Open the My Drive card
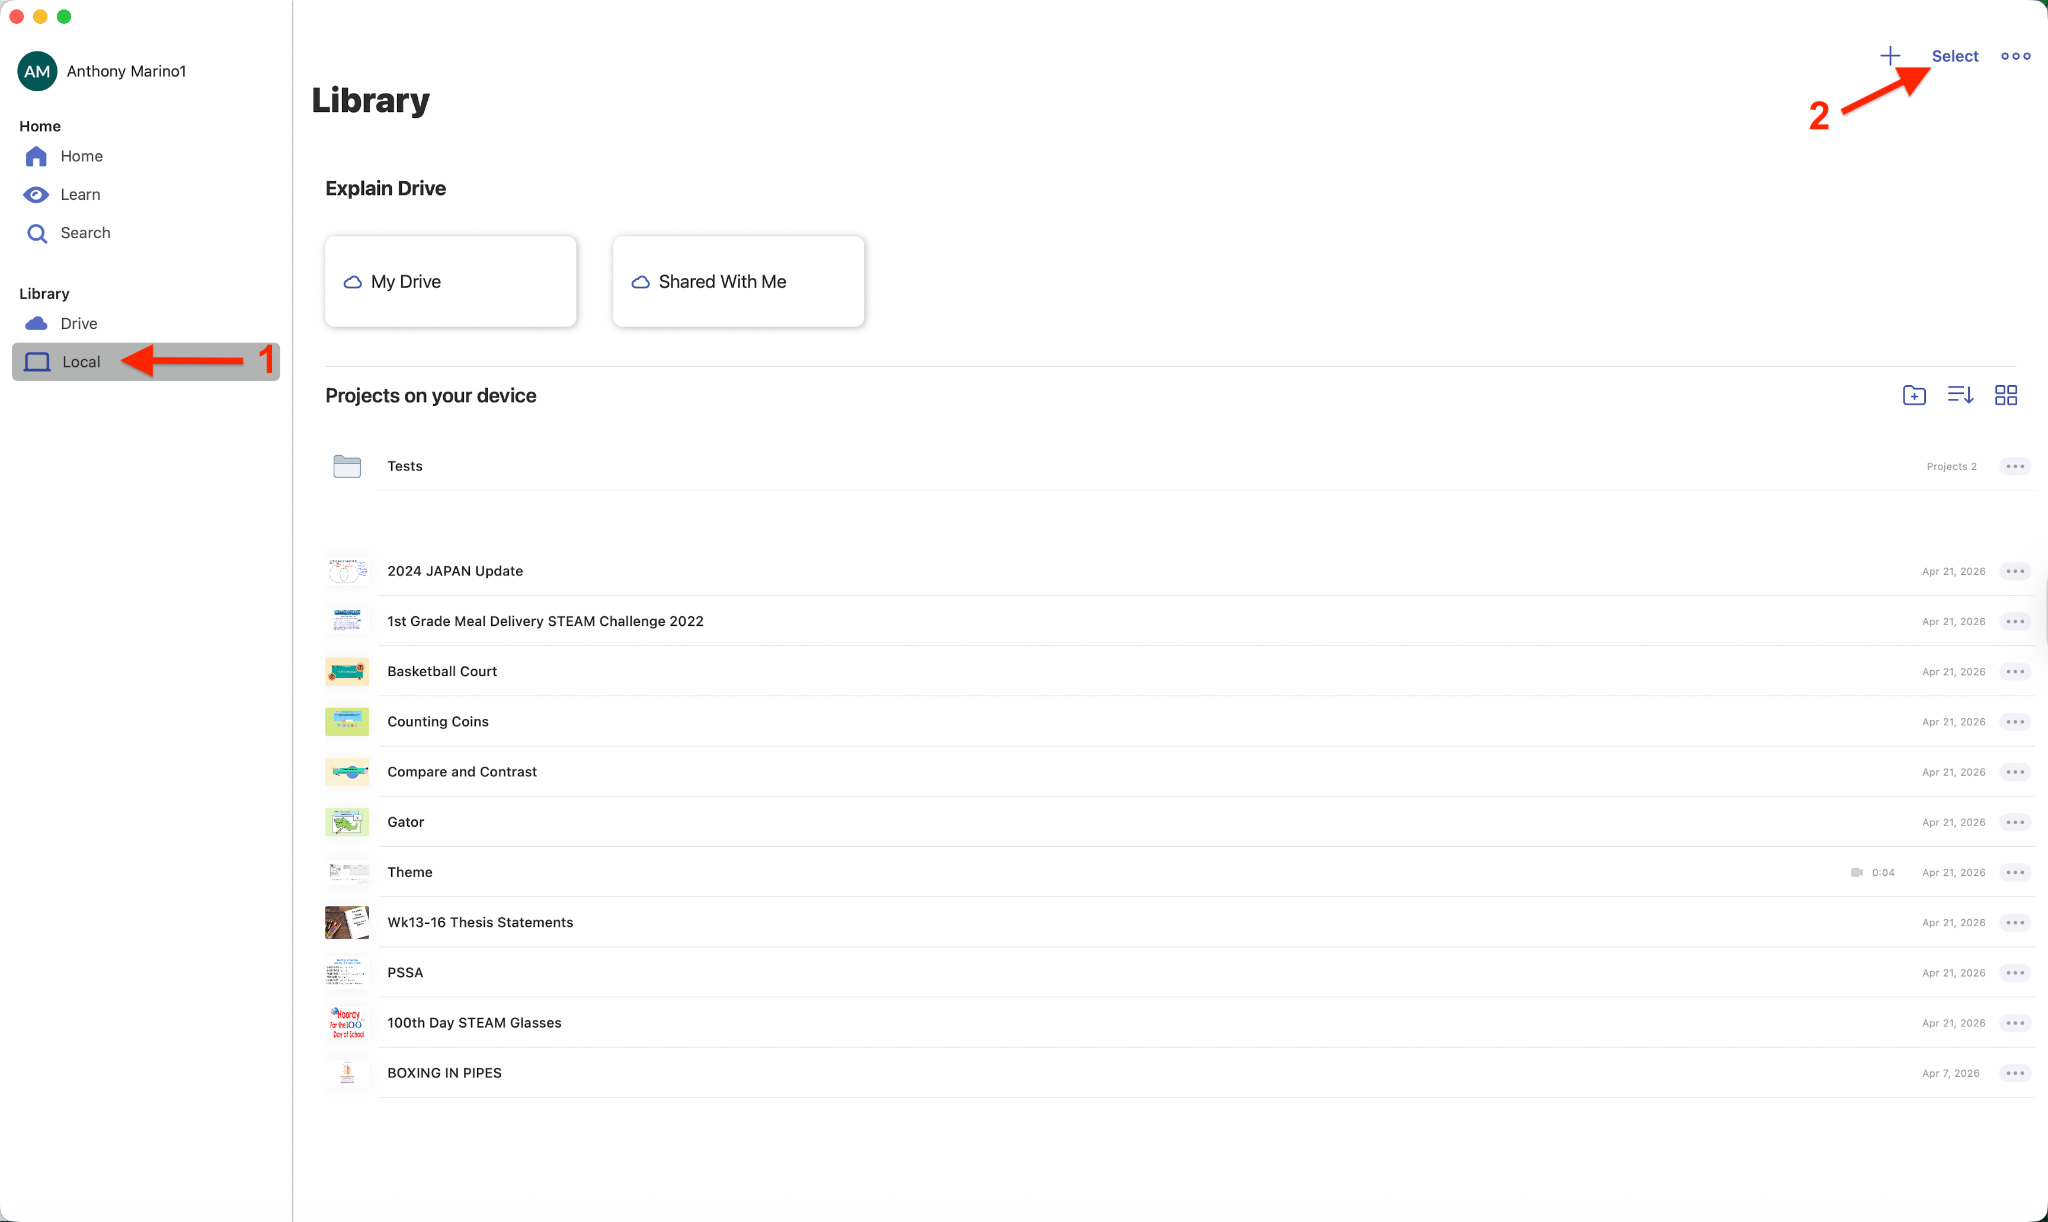Viewport: 2048px width, 1222px height. tap(450, 282)
